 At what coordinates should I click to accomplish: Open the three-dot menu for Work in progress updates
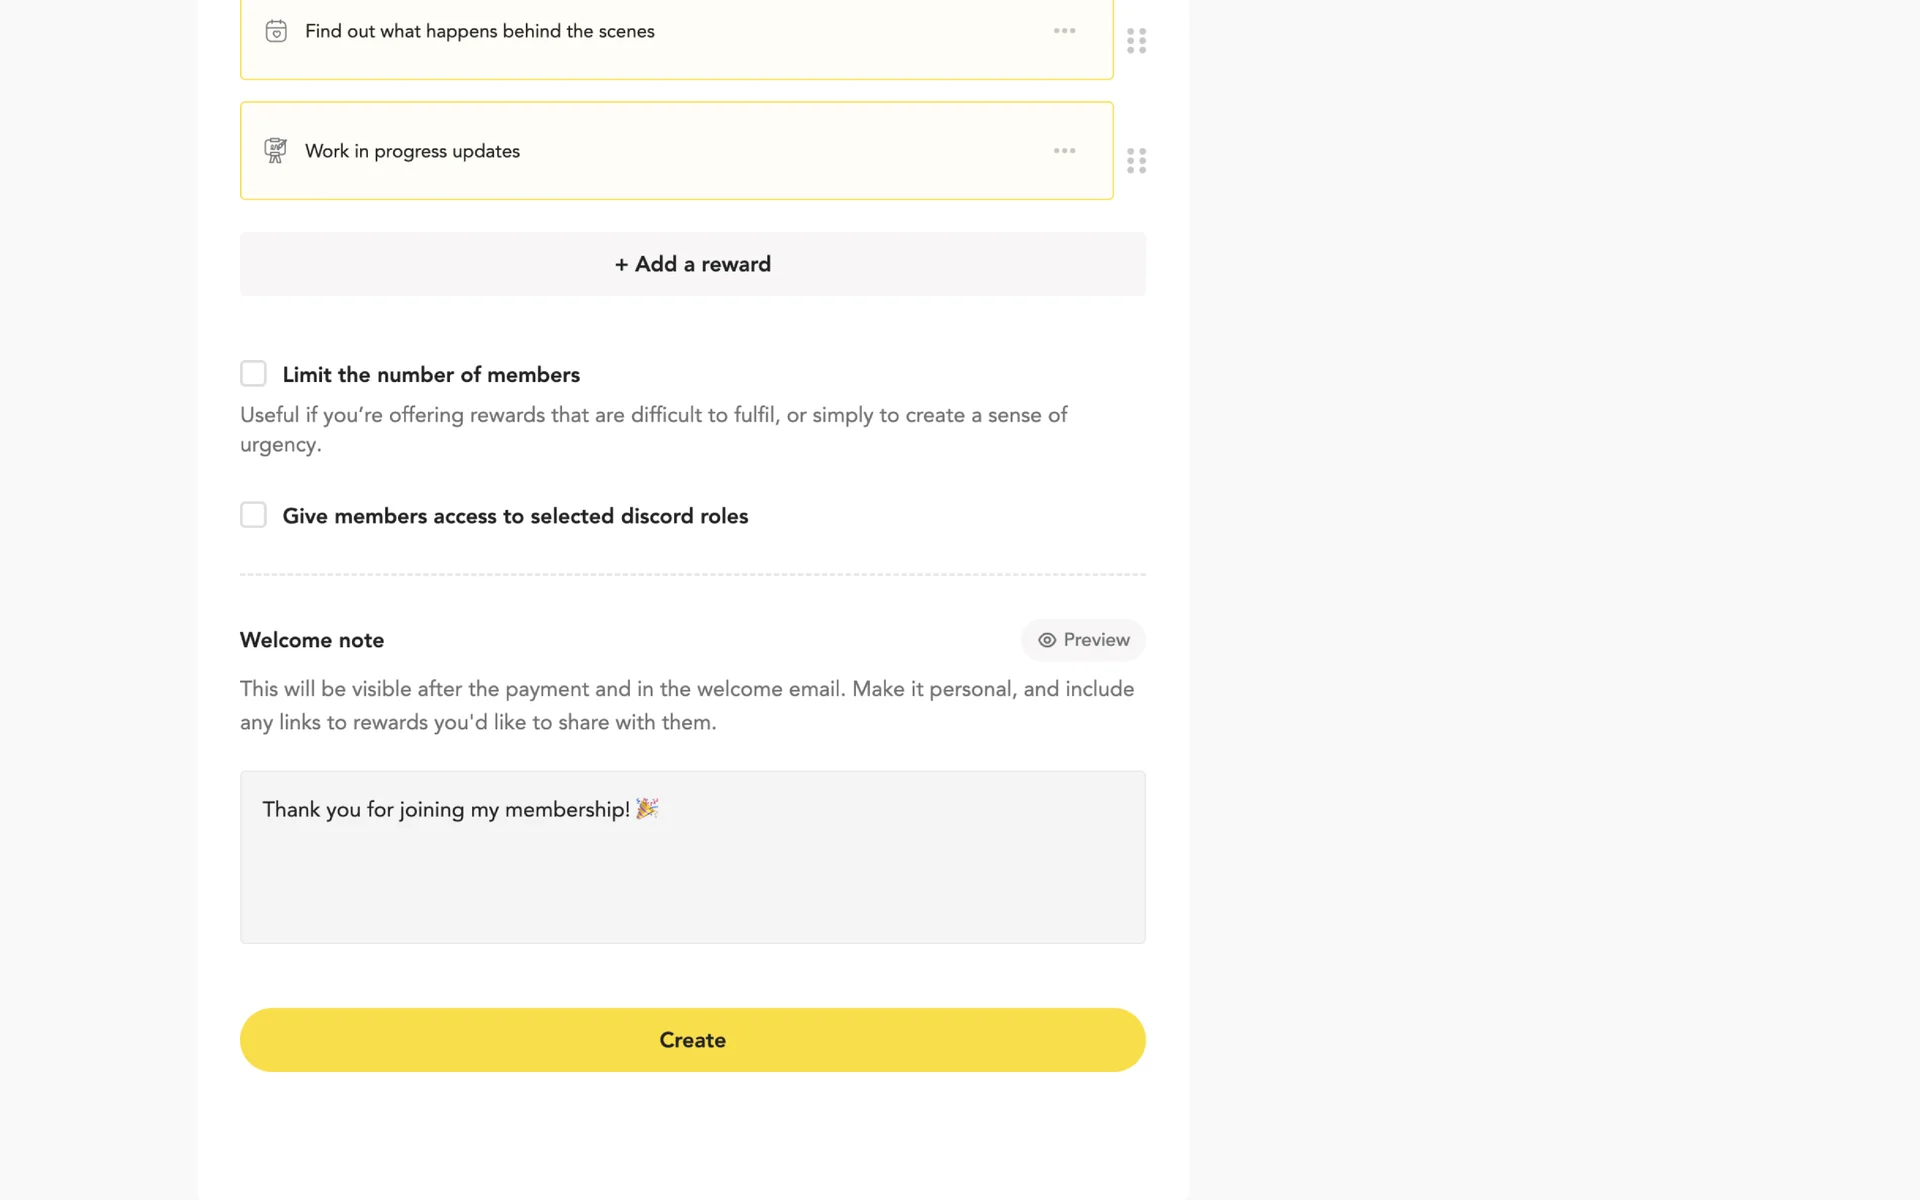1064,151
